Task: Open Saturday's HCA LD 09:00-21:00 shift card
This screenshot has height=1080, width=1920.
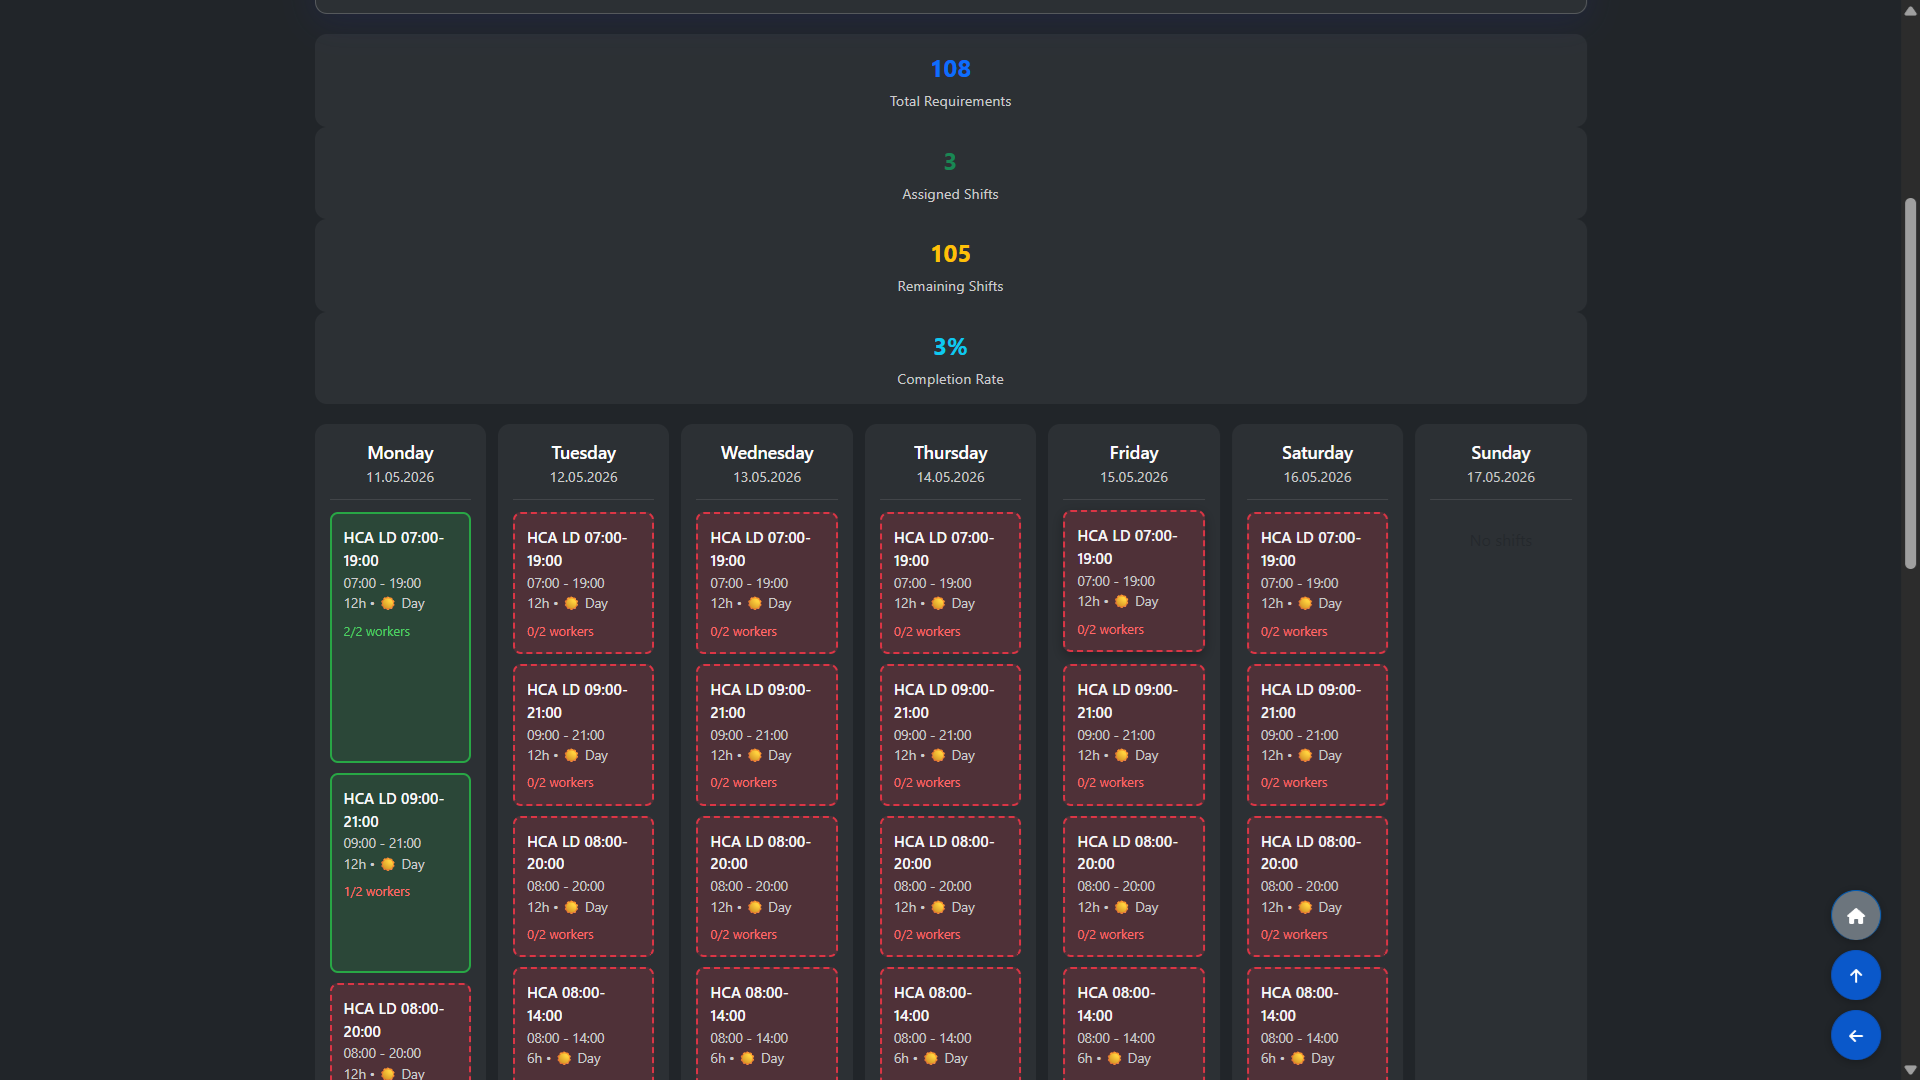Action: tap(1316, 734)
